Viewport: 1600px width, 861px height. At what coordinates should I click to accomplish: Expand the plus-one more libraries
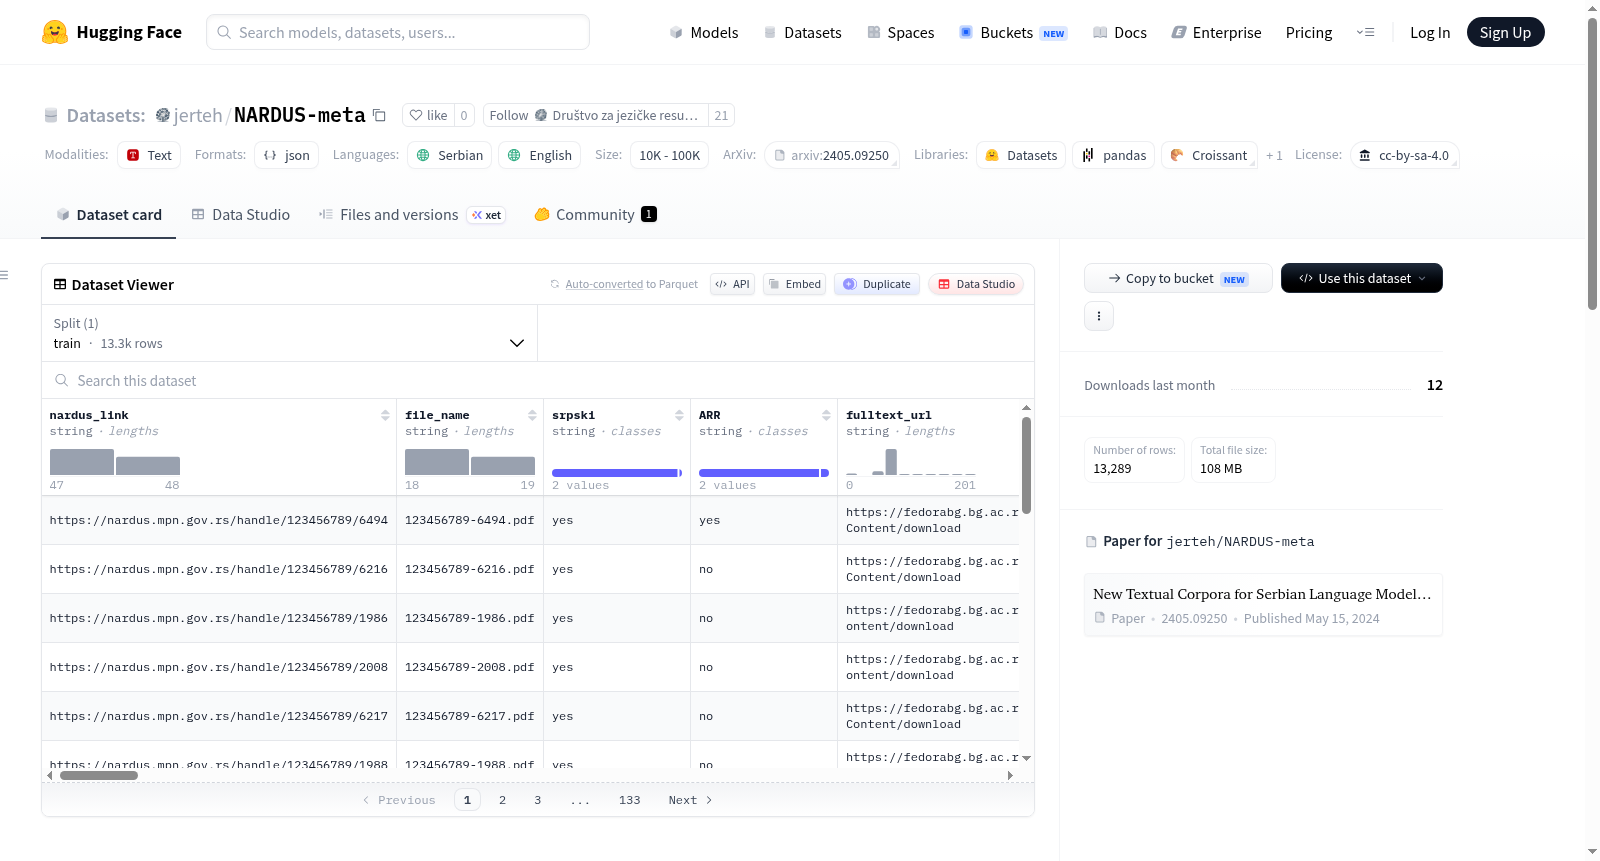(1273, 155)
